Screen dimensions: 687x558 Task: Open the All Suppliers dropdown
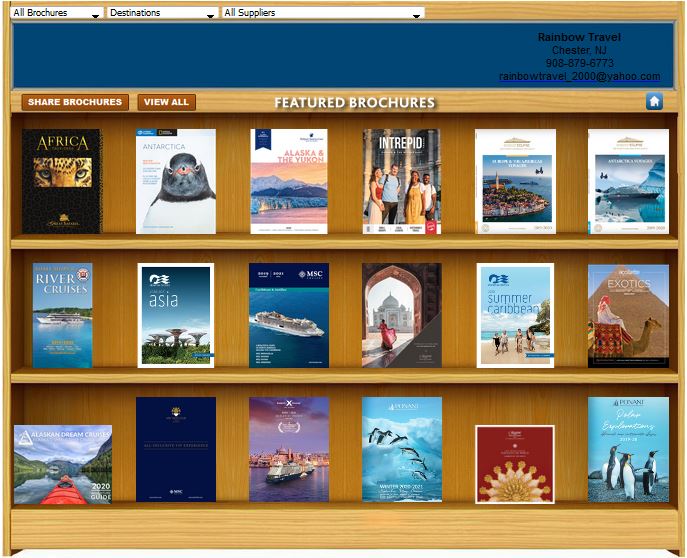point(322,13)
